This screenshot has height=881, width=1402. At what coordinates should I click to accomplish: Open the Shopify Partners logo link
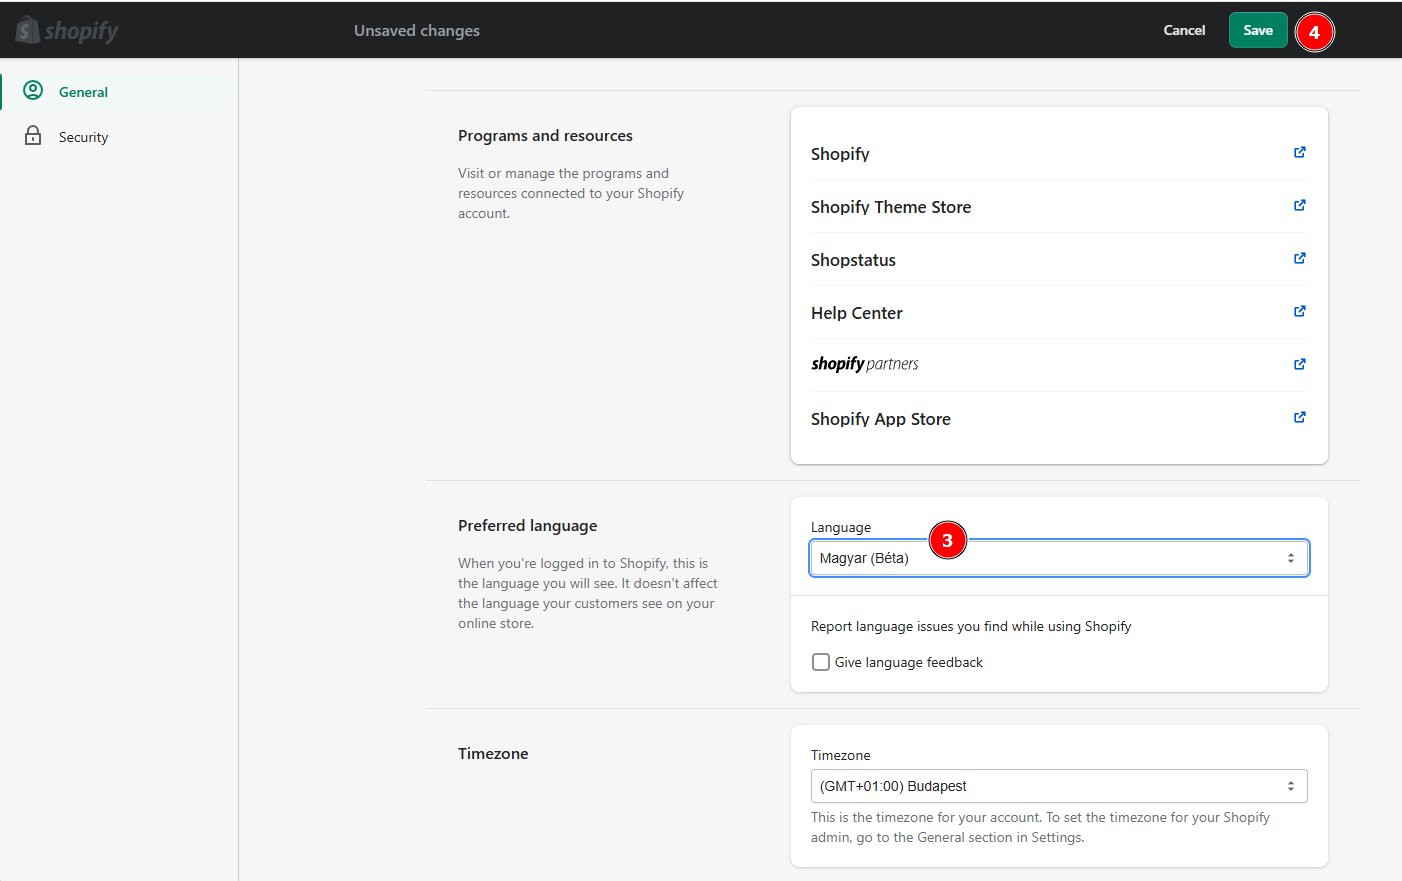pos(865,364)
